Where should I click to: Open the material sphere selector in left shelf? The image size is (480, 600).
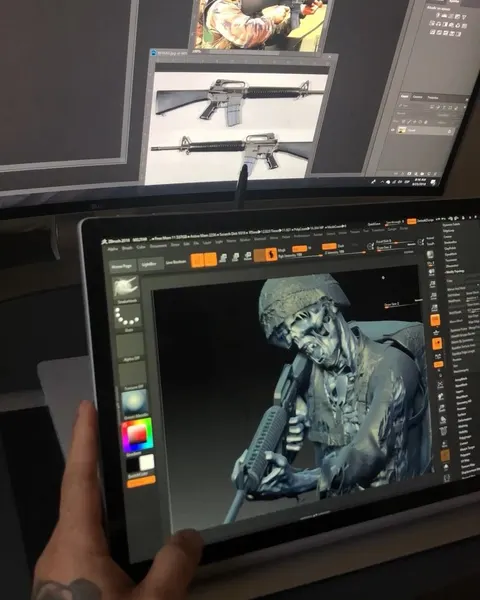pyautogui.click(x=134, y=403)
